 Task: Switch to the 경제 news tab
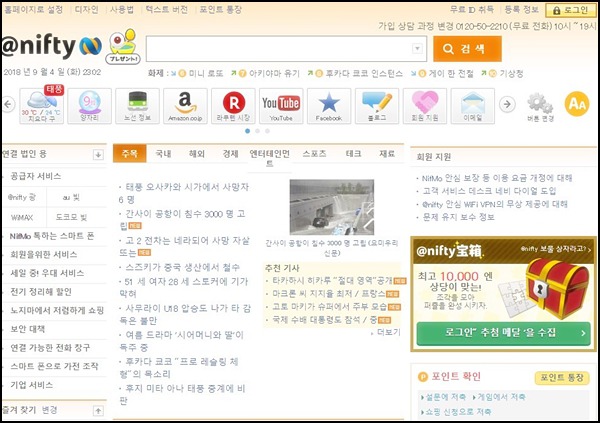click(x=231, y=154)
